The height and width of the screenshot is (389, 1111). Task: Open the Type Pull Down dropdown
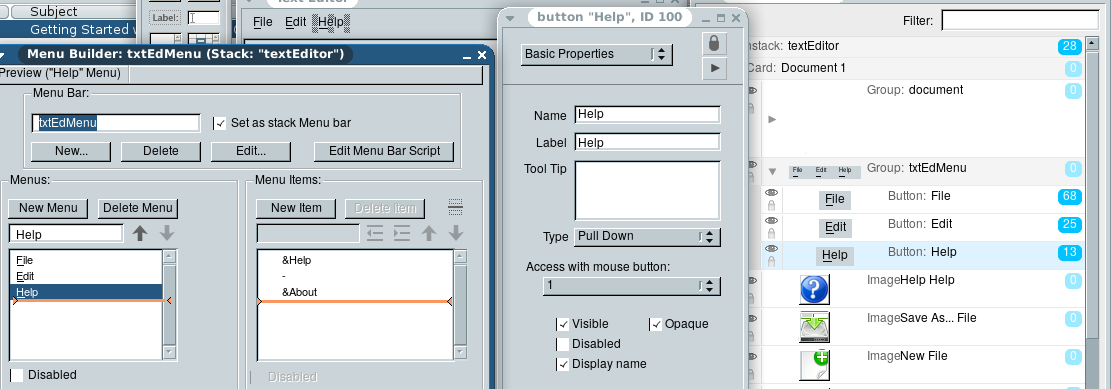(x=648, y=236)
